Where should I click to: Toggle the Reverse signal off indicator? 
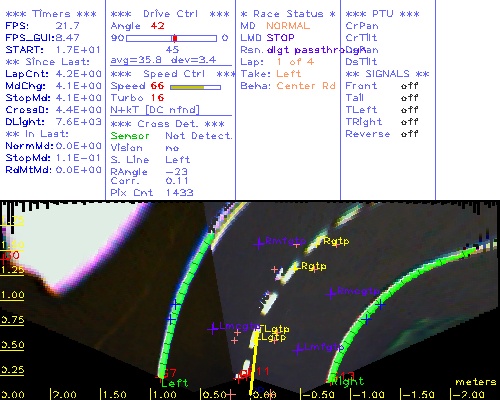point(409,134)
